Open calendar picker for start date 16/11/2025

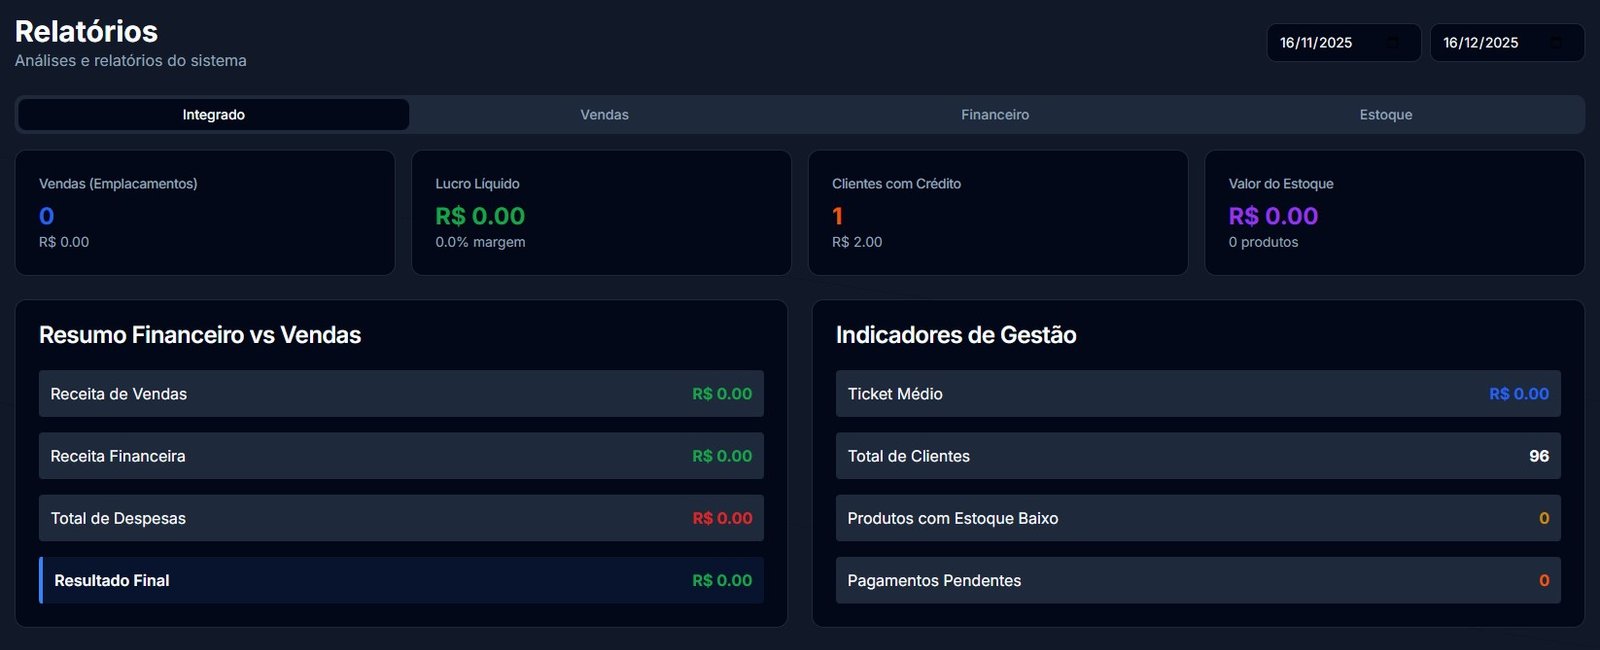(x=1393, y=43)
